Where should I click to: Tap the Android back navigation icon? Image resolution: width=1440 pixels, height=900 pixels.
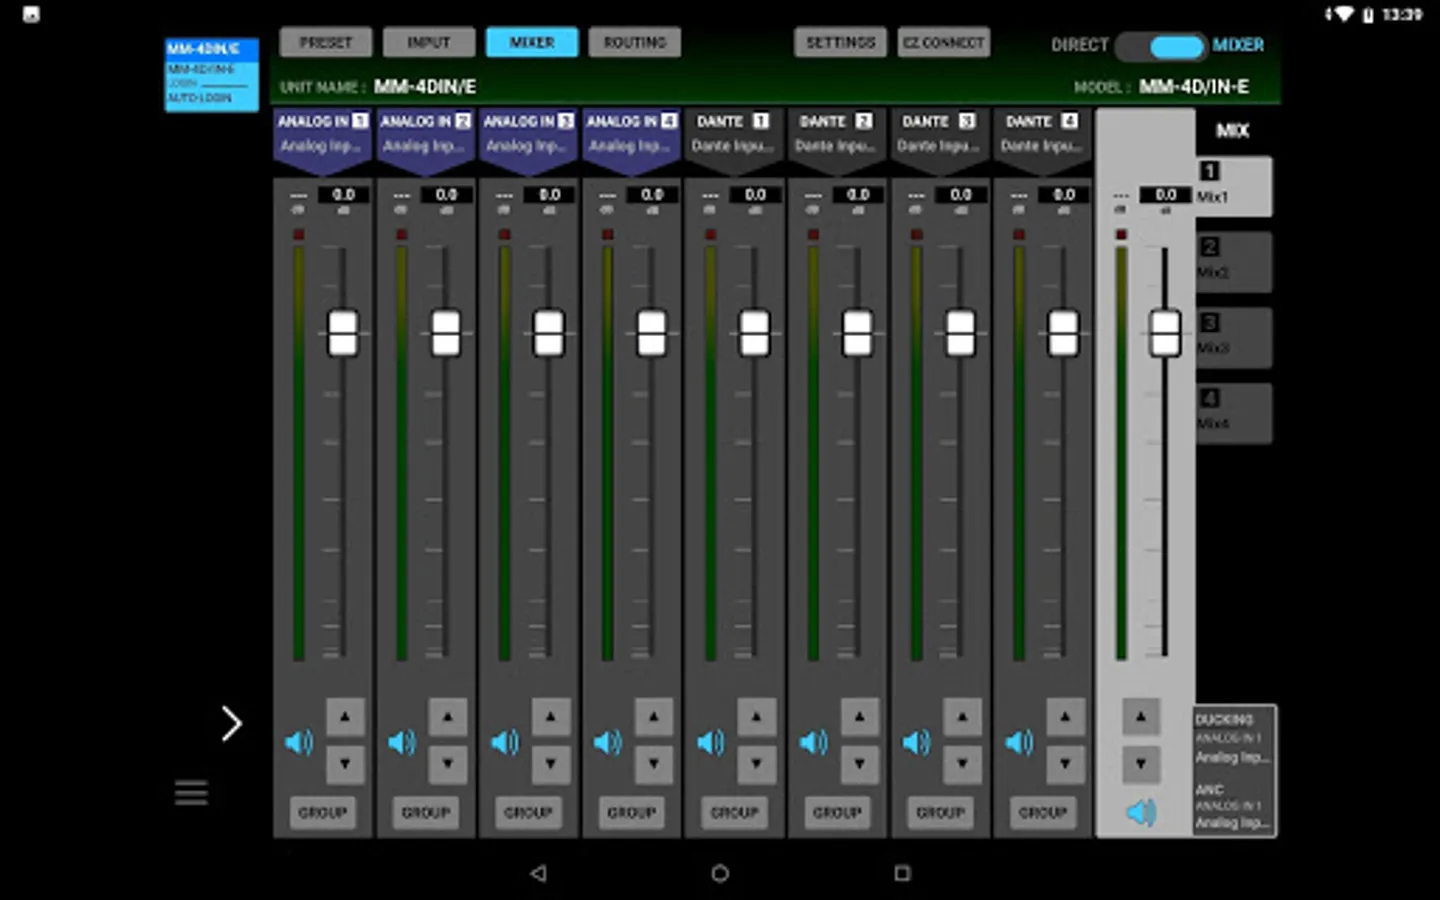point(538,873)
